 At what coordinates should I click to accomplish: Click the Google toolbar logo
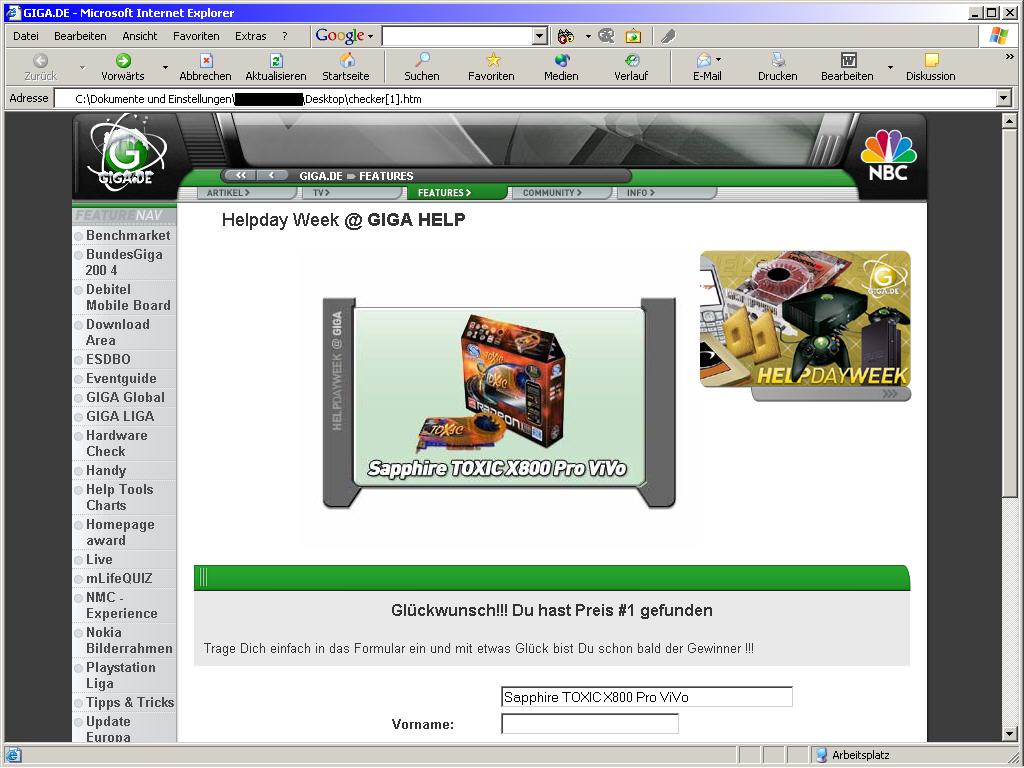pyautogui.click(x=340, y=36)
